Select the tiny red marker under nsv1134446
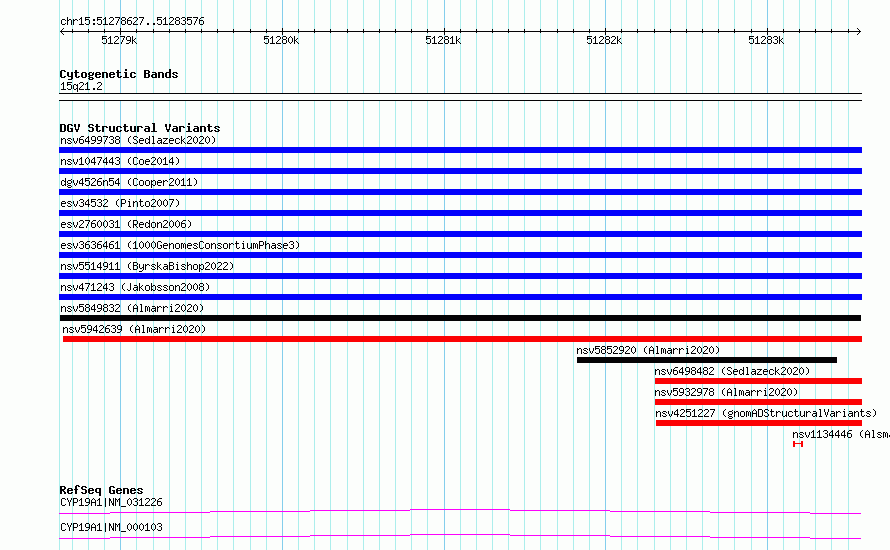 [x=798, y=444]
